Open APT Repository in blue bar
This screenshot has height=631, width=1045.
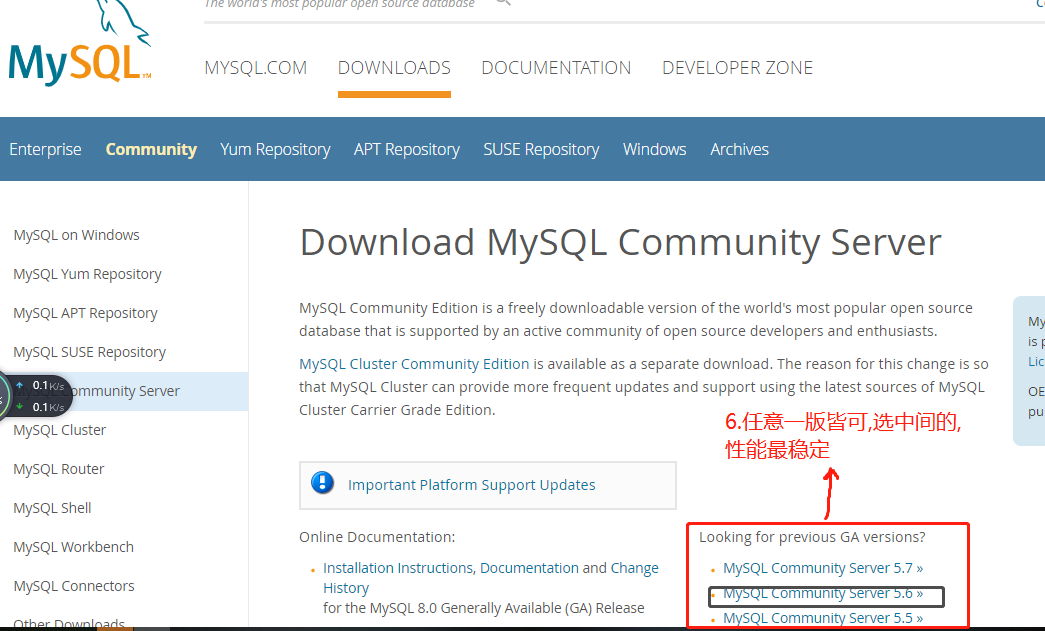click(407, 149)
